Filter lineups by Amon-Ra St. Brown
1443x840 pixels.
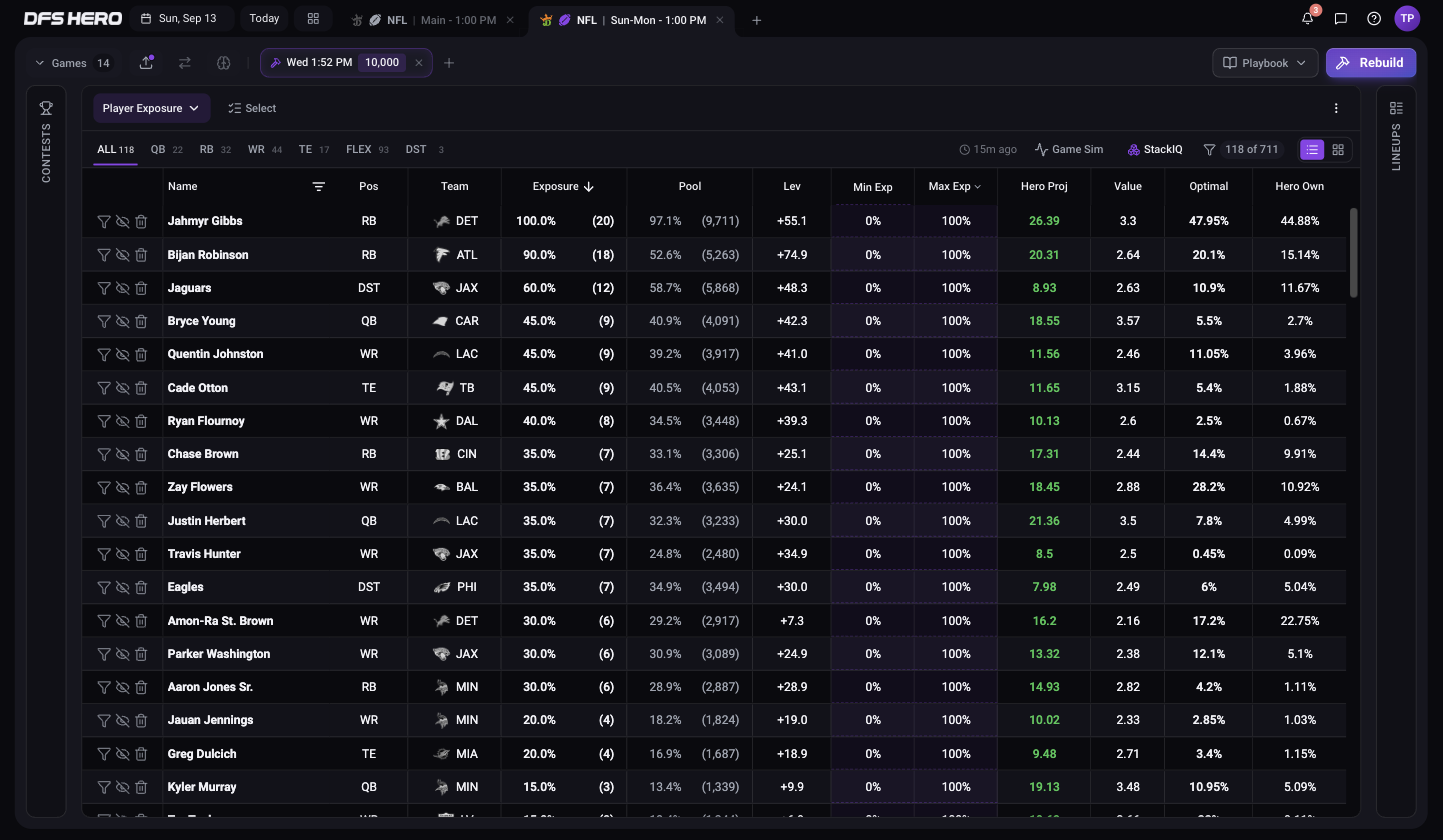104,621
